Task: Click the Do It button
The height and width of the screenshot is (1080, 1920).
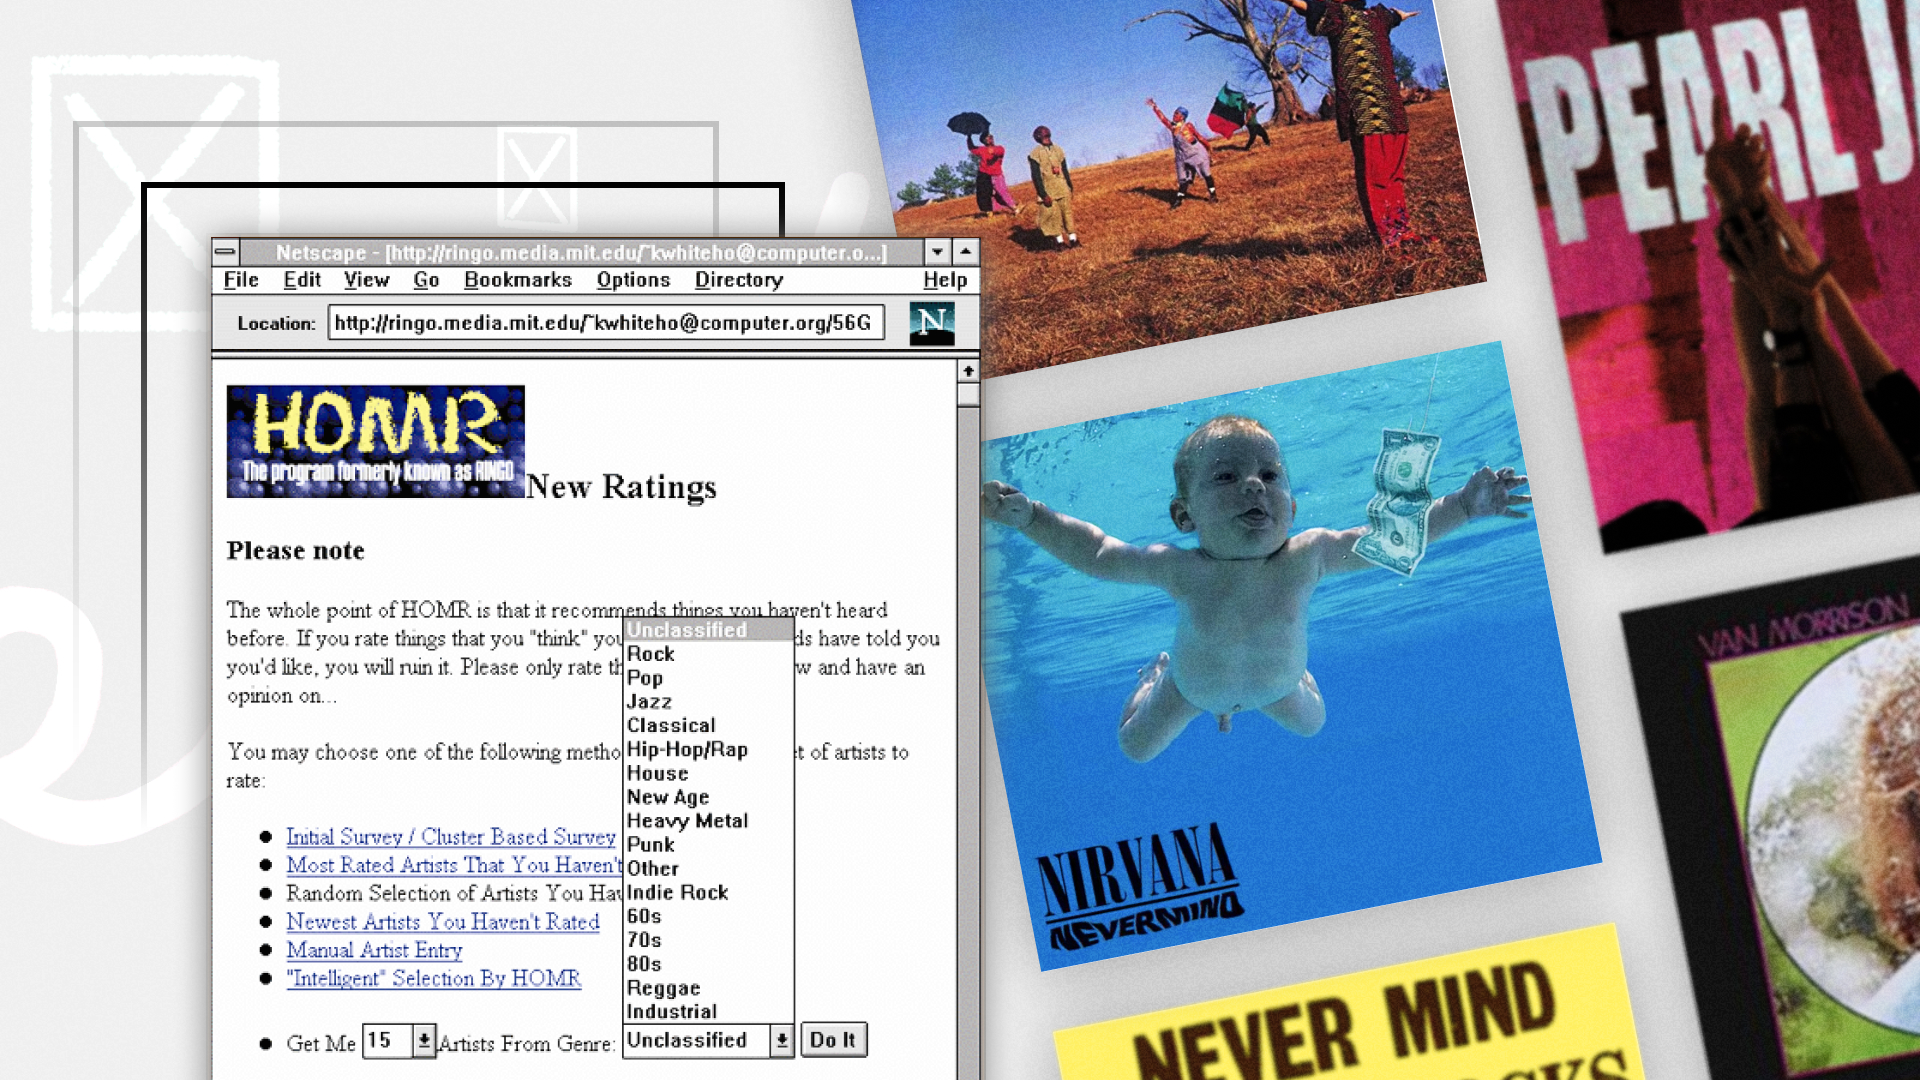Action: pyautogui.click(x=833, y=1040)
